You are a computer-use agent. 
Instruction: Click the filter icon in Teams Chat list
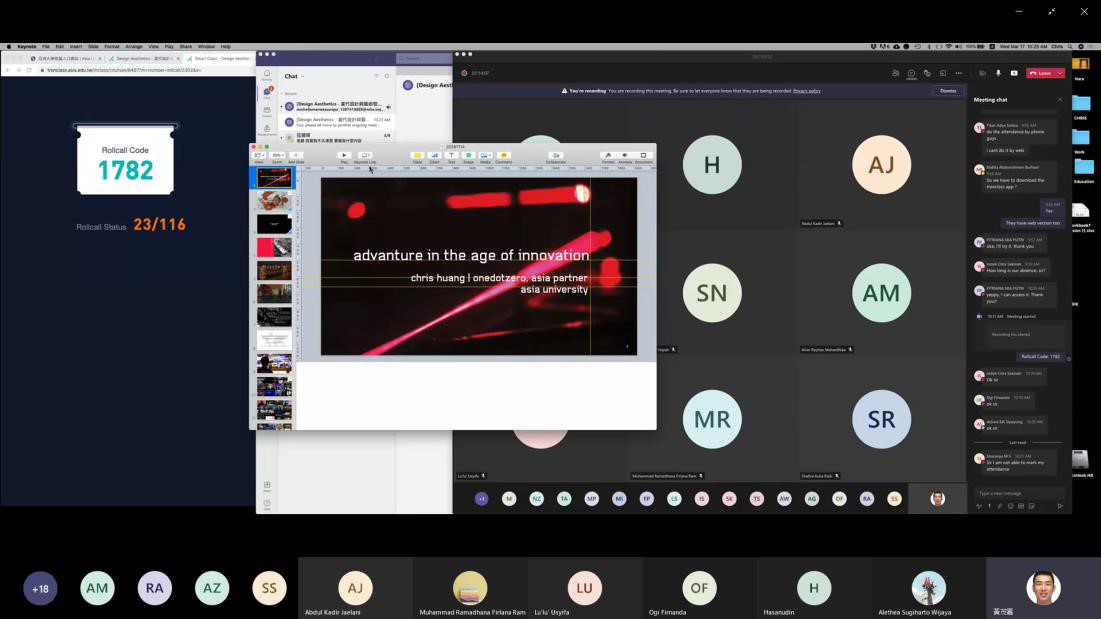pos(376,76)
